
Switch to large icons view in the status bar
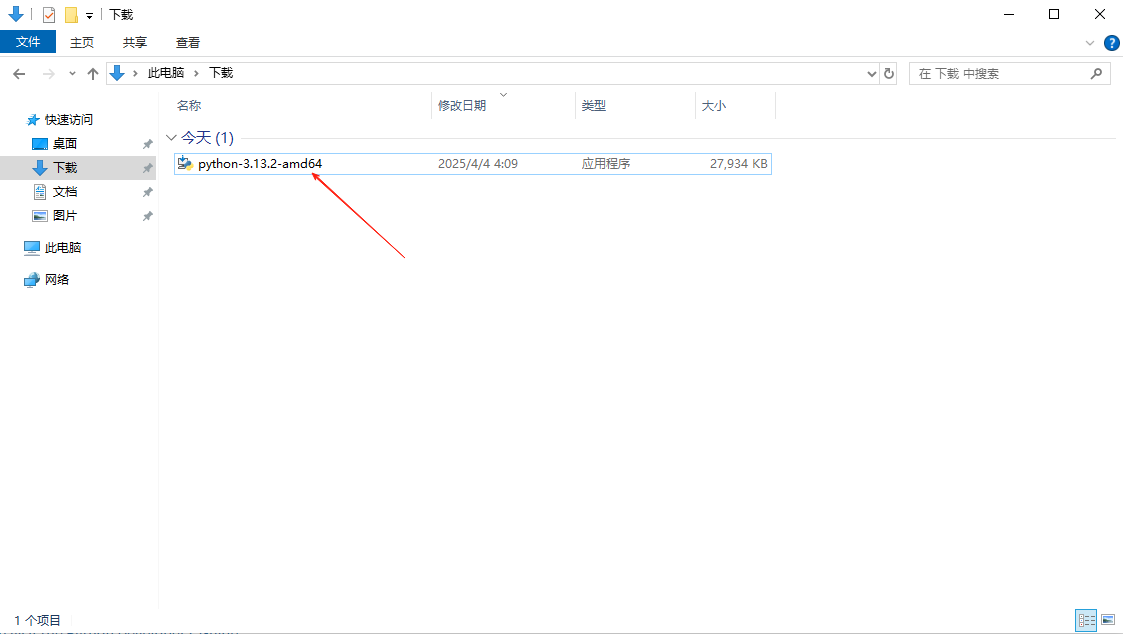coord(1108,621)
